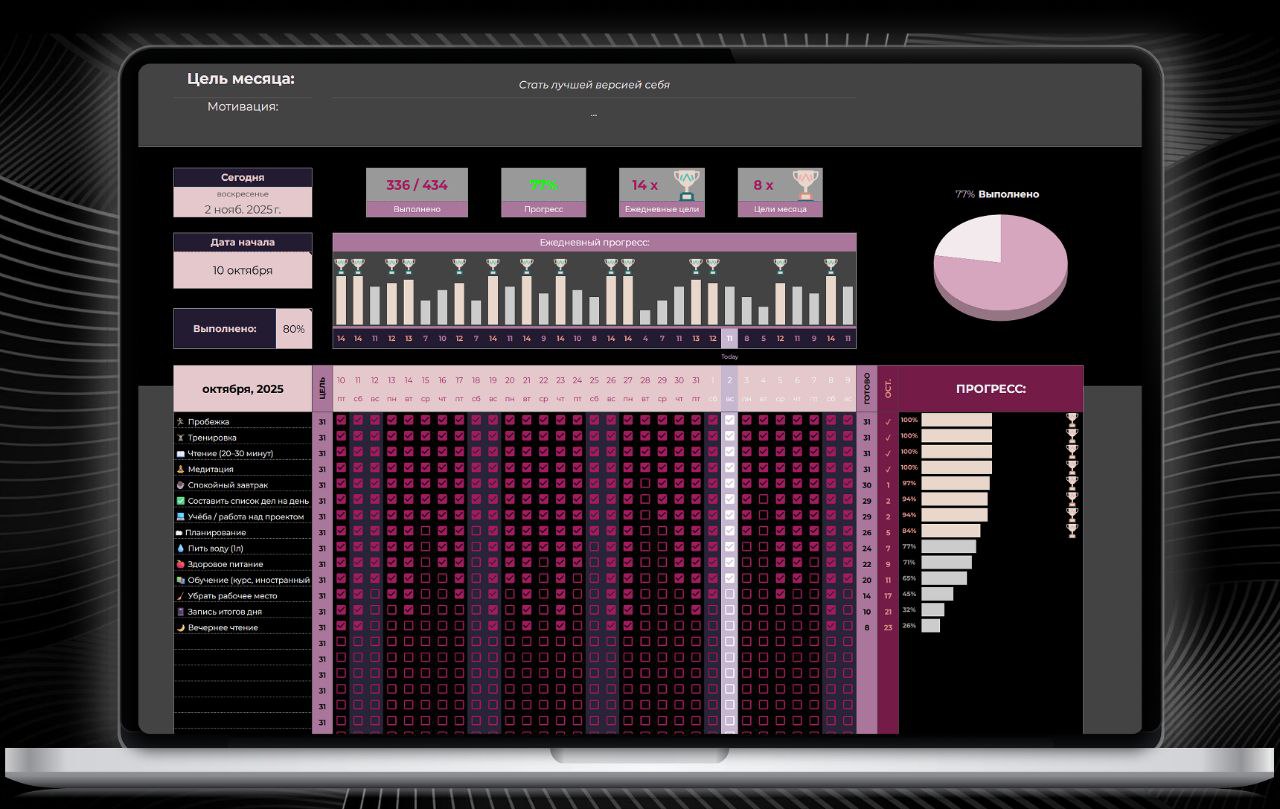Click the laptop icon beside Учёба / работа над проектом
Viewport: 1280px width, 809px height.
(180, 517)
